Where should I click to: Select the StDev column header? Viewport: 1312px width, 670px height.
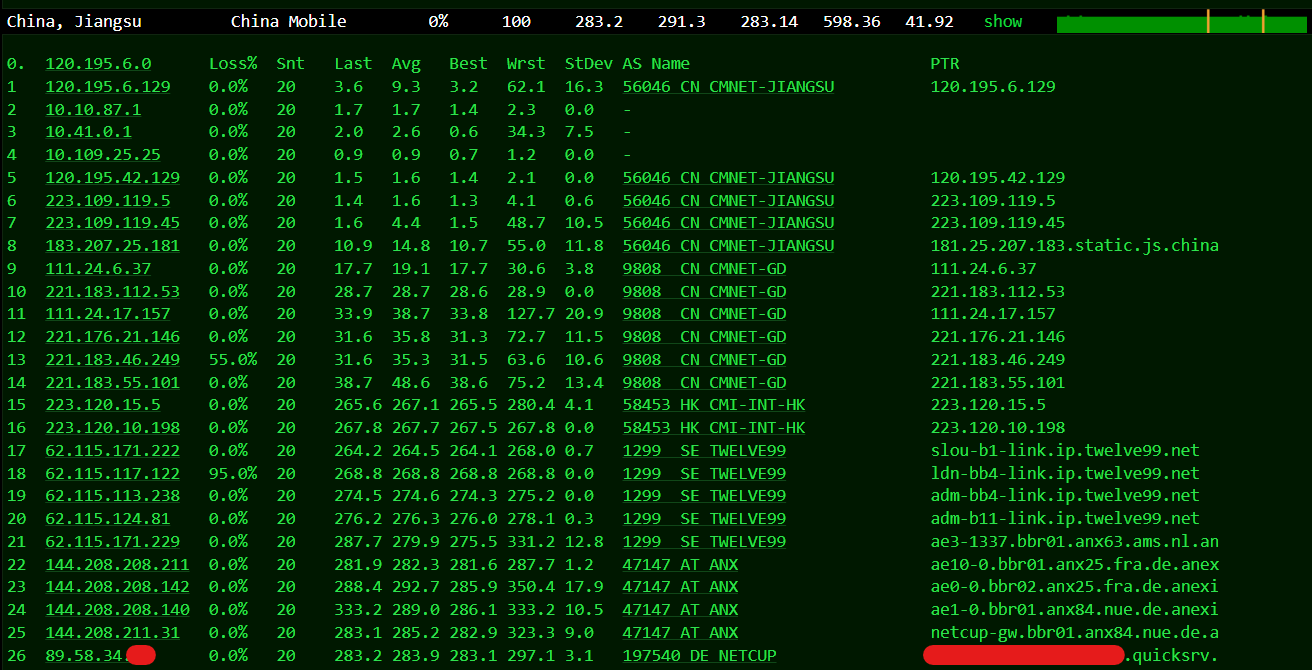pos(589,64)
